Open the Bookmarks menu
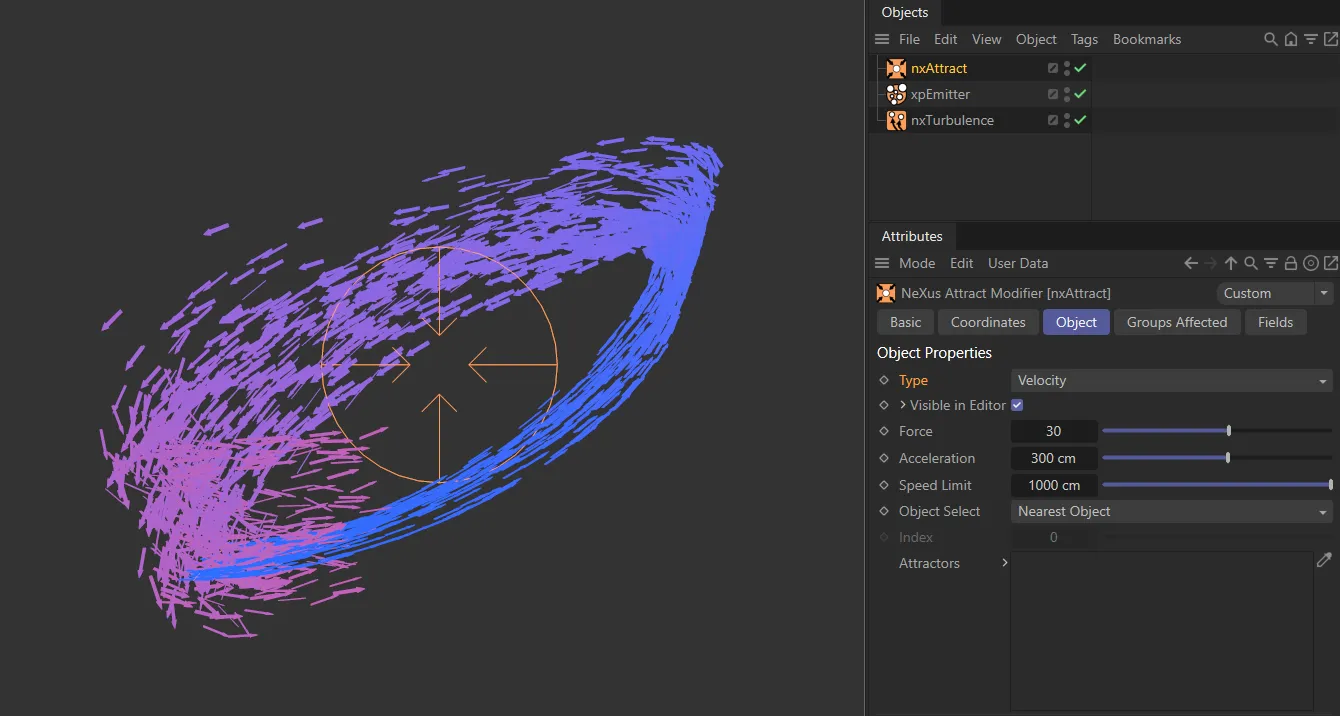This screenshot has width=1340, height=716. coord(1146,39)
